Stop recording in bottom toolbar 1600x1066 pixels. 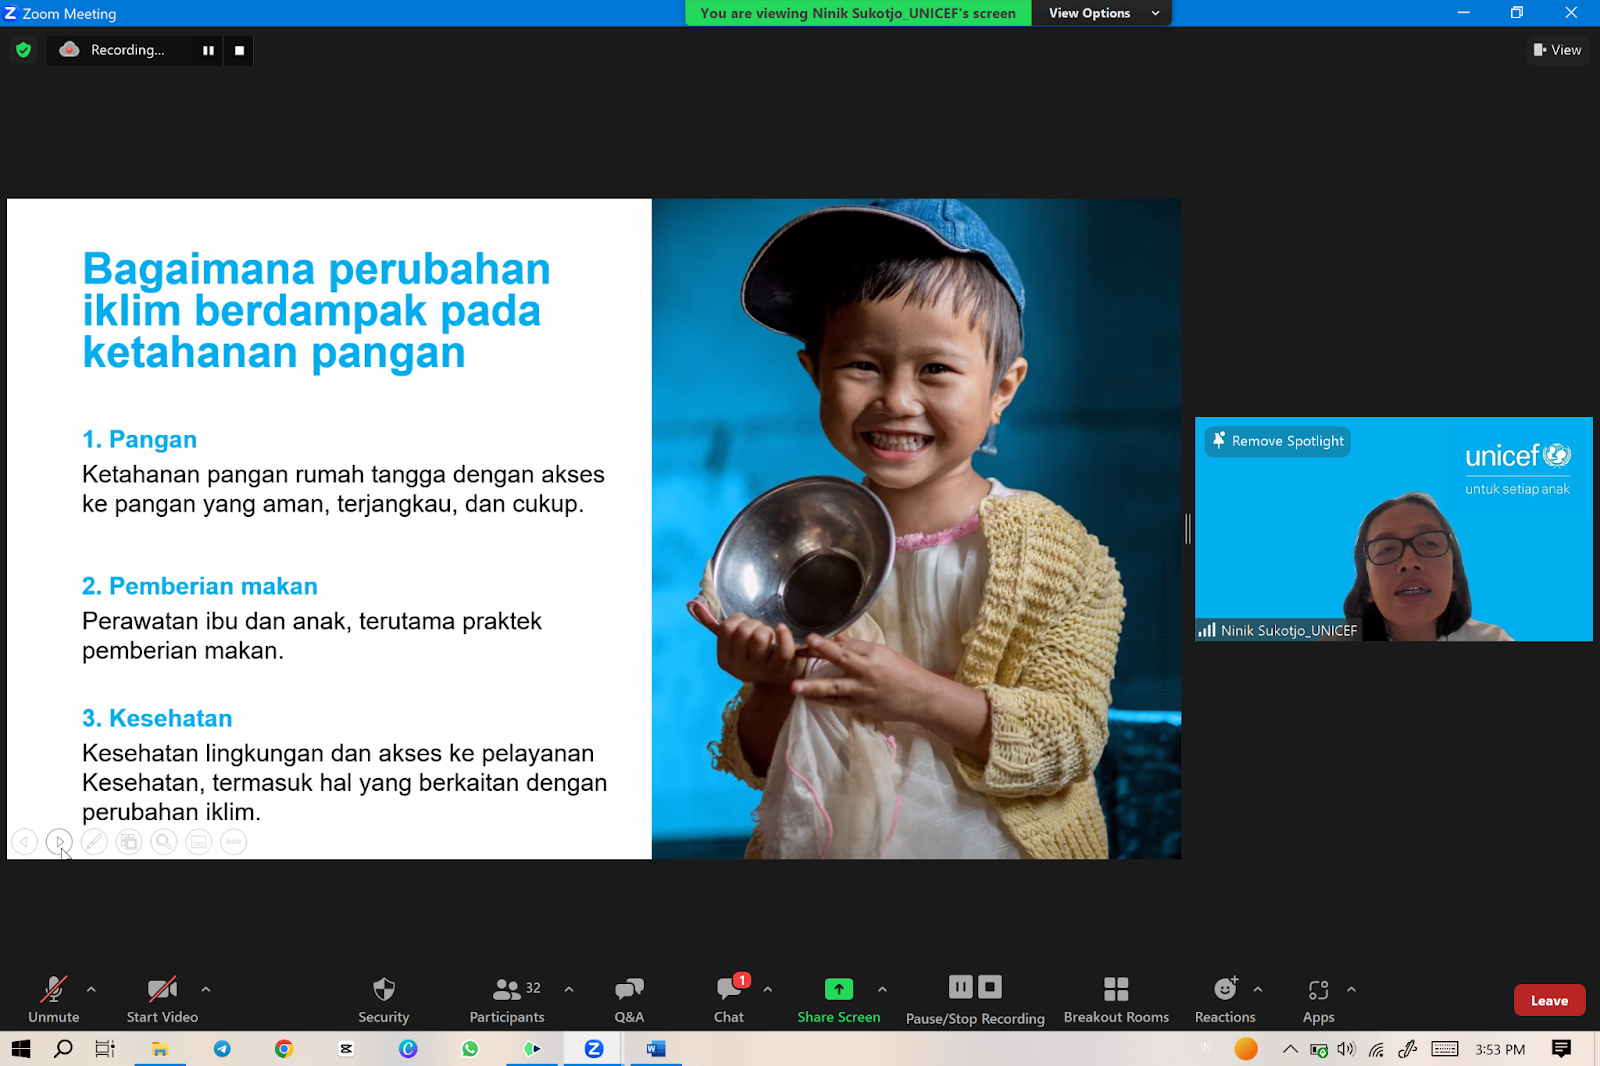pos(990,987)
